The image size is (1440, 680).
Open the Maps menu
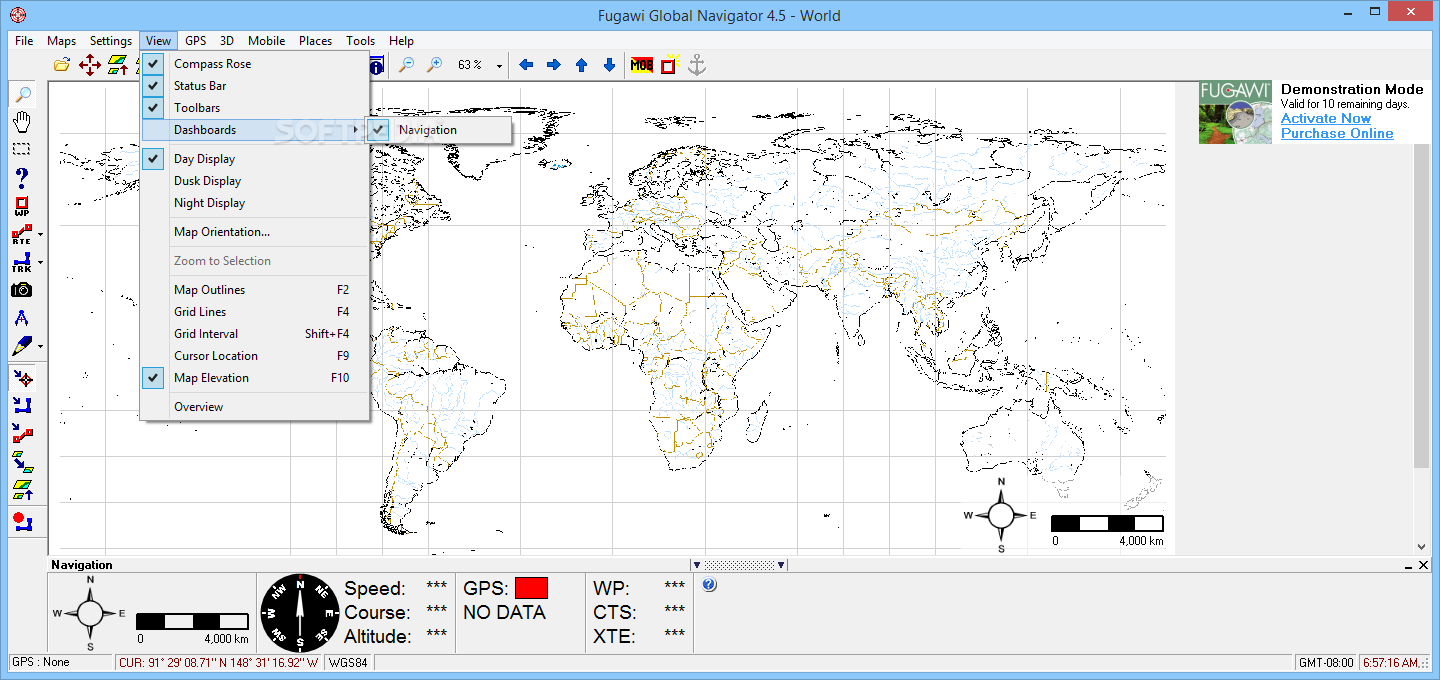click(62, 41)
